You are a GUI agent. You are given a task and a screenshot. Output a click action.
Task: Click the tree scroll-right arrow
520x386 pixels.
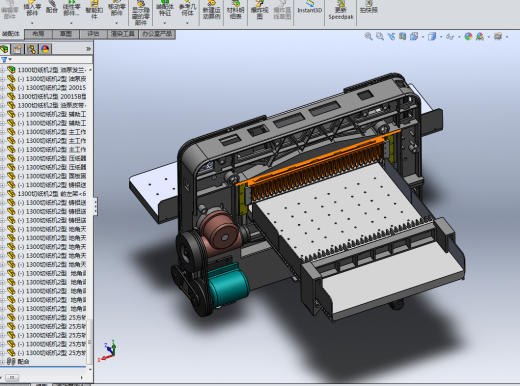point(82,378)
